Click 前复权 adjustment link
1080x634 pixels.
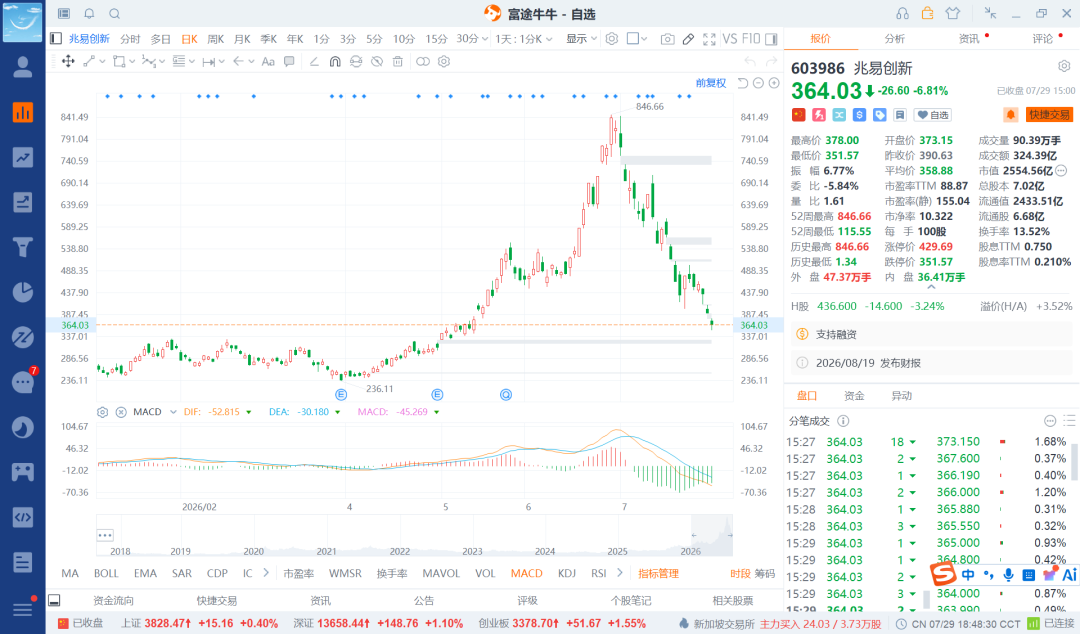[711, 83]
